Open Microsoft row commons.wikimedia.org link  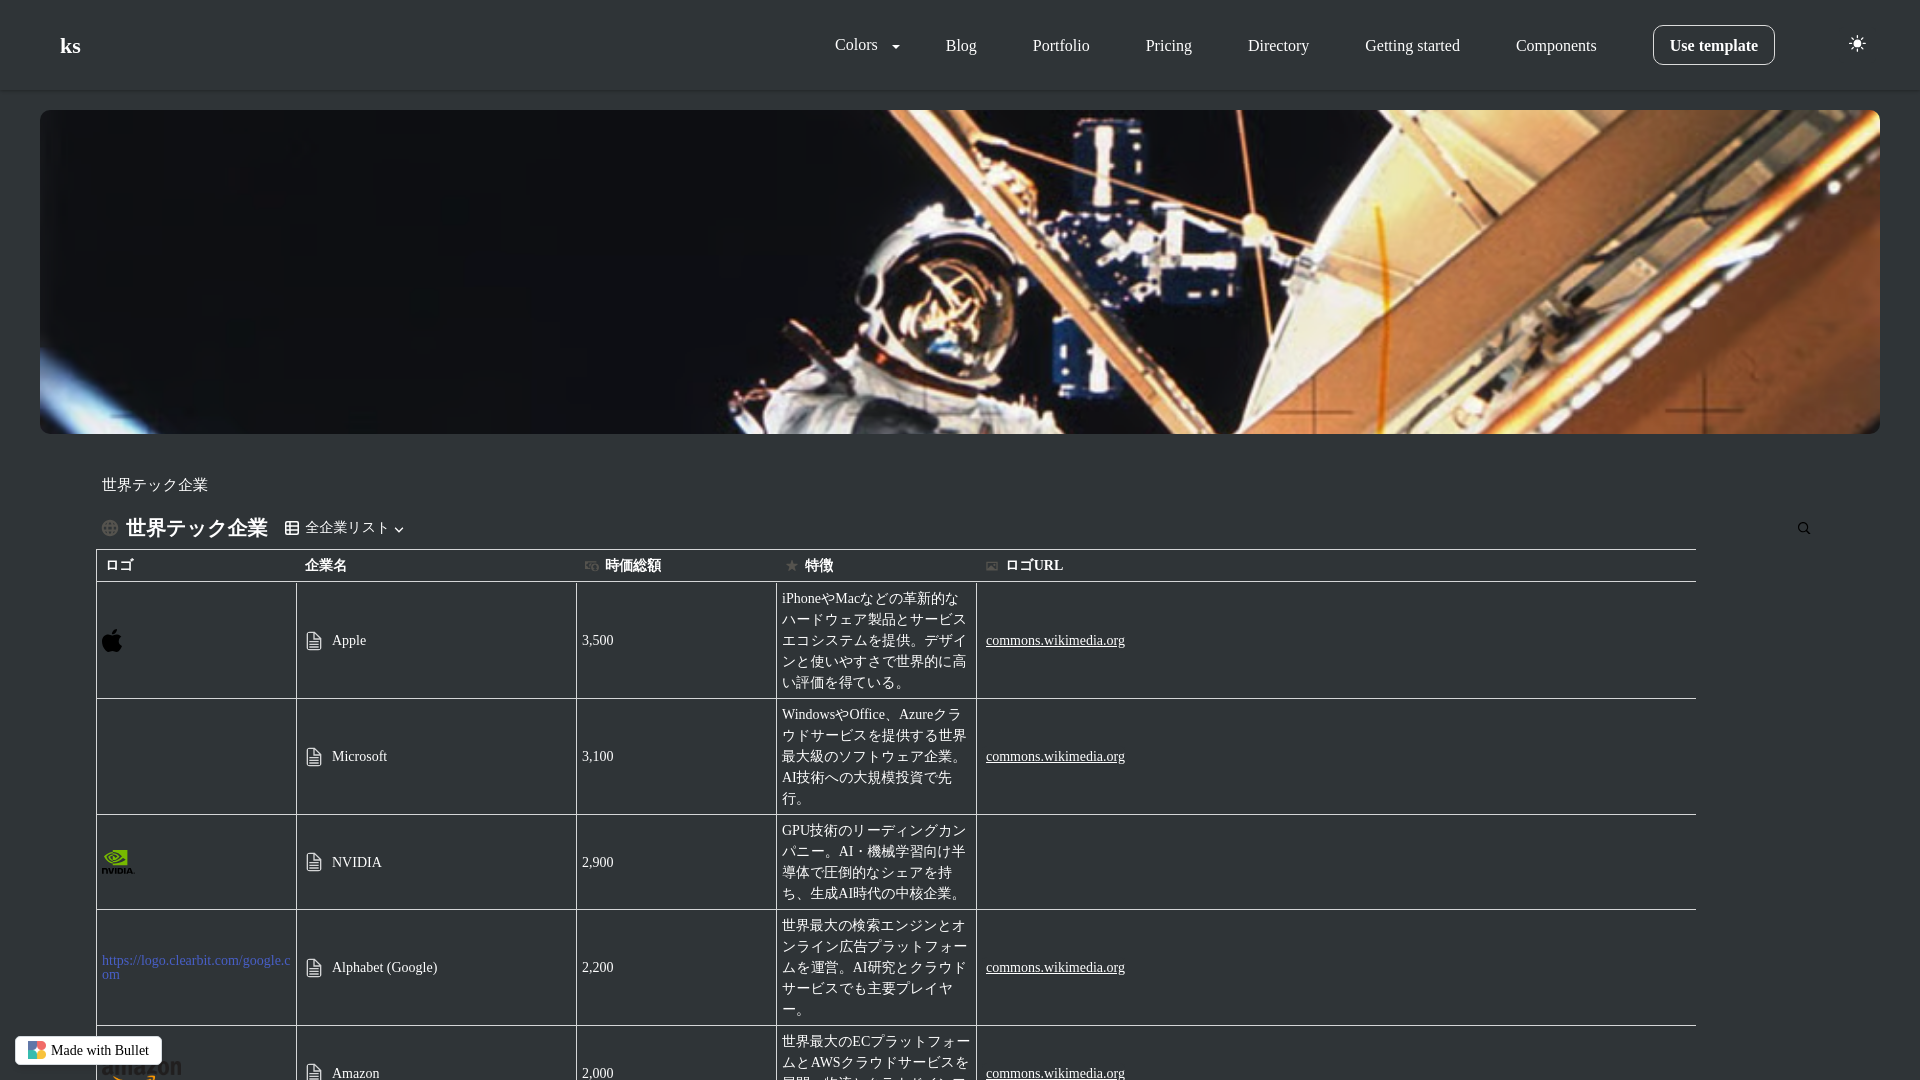coord(1055,757)
